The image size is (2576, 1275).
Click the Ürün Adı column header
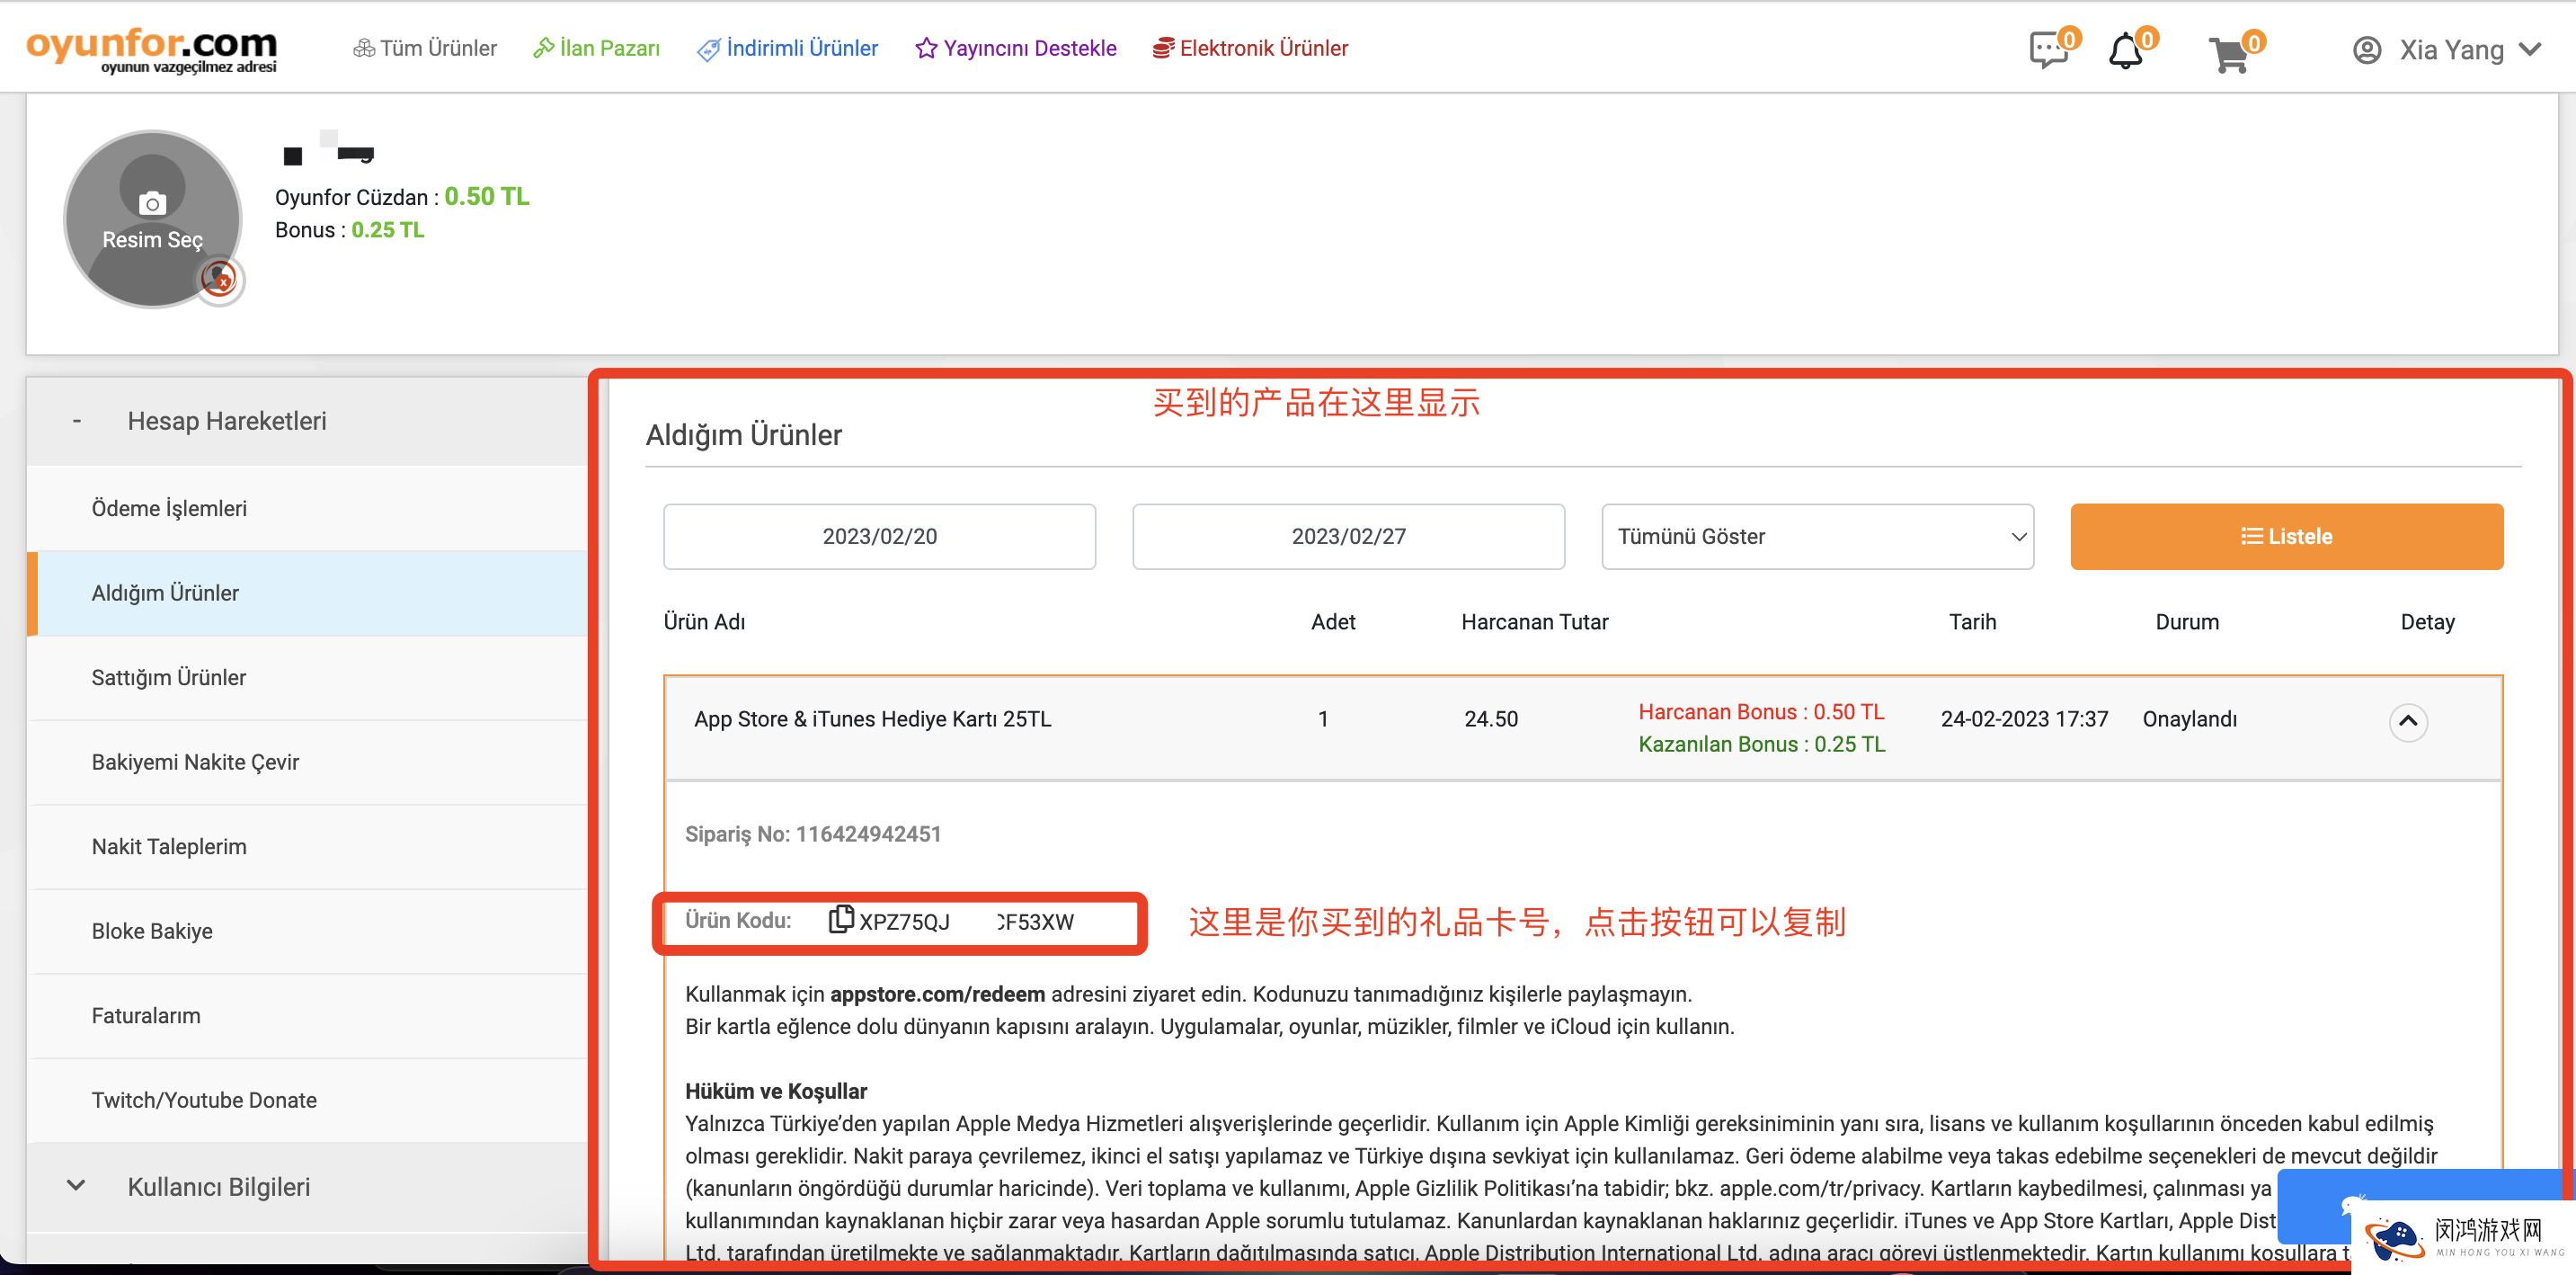point(704,622)
